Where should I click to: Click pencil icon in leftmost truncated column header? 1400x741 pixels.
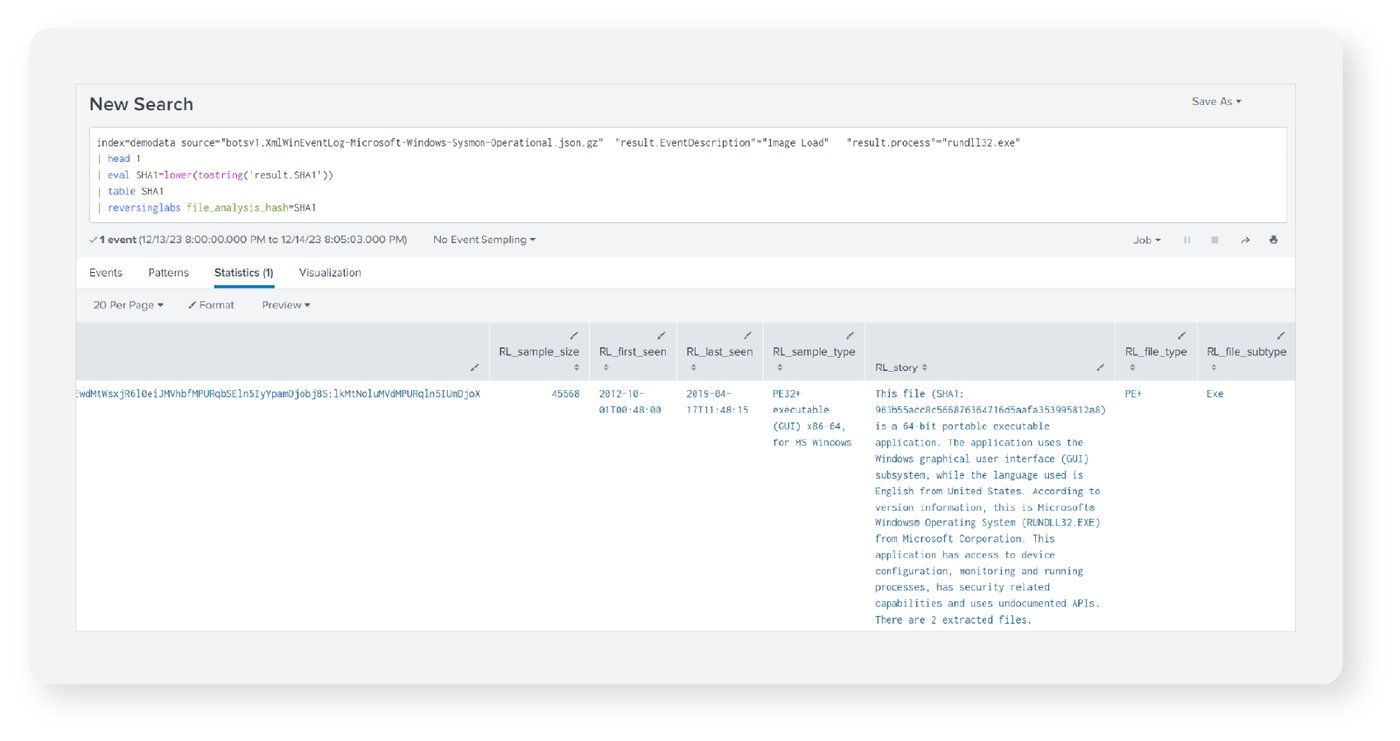[474, 368]
